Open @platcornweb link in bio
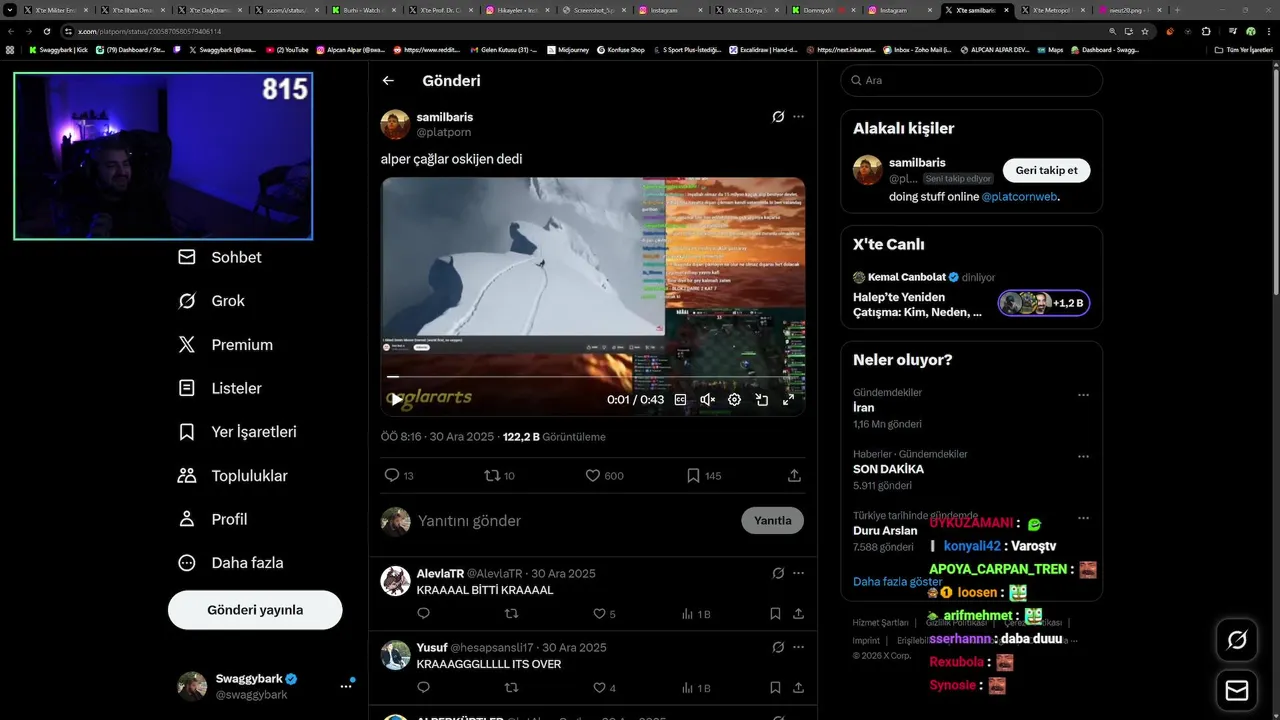The height and width of the screenshot is (720, 1280). tap(1019, 197)
